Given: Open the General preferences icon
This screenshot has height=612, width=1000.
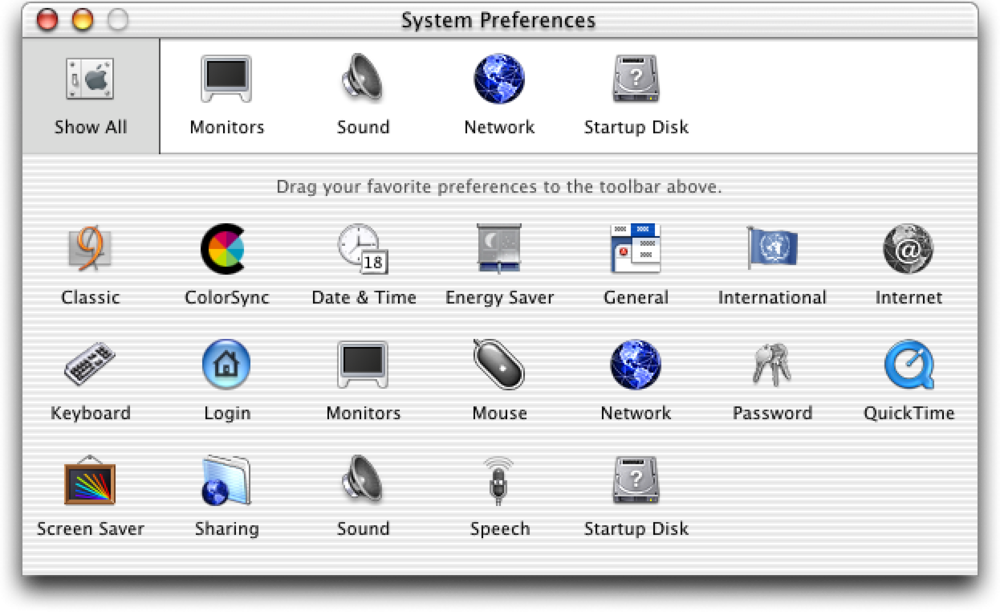Looking at the screenshot, I should 636,249.
